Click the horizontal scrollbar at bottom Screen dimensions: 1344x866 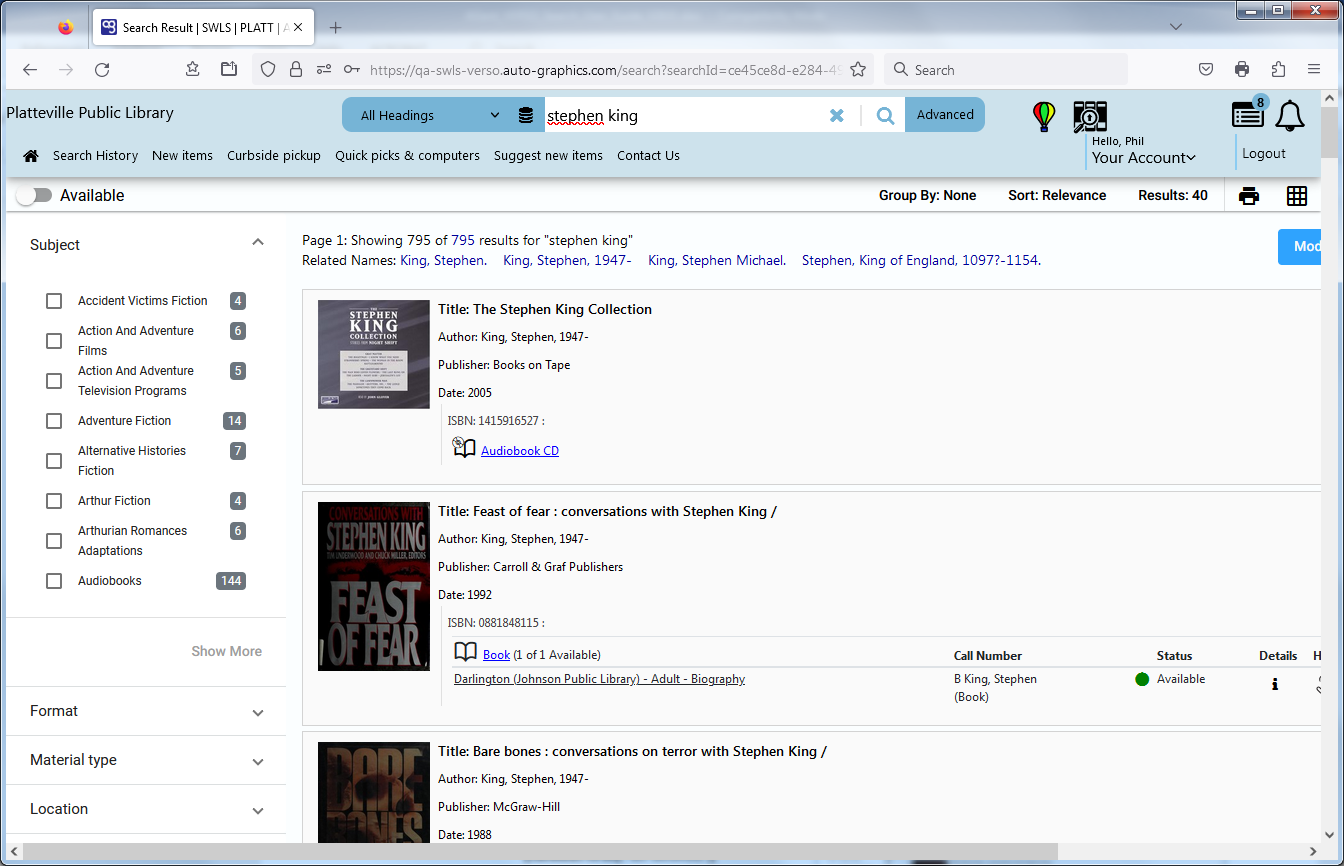point(540,852)
